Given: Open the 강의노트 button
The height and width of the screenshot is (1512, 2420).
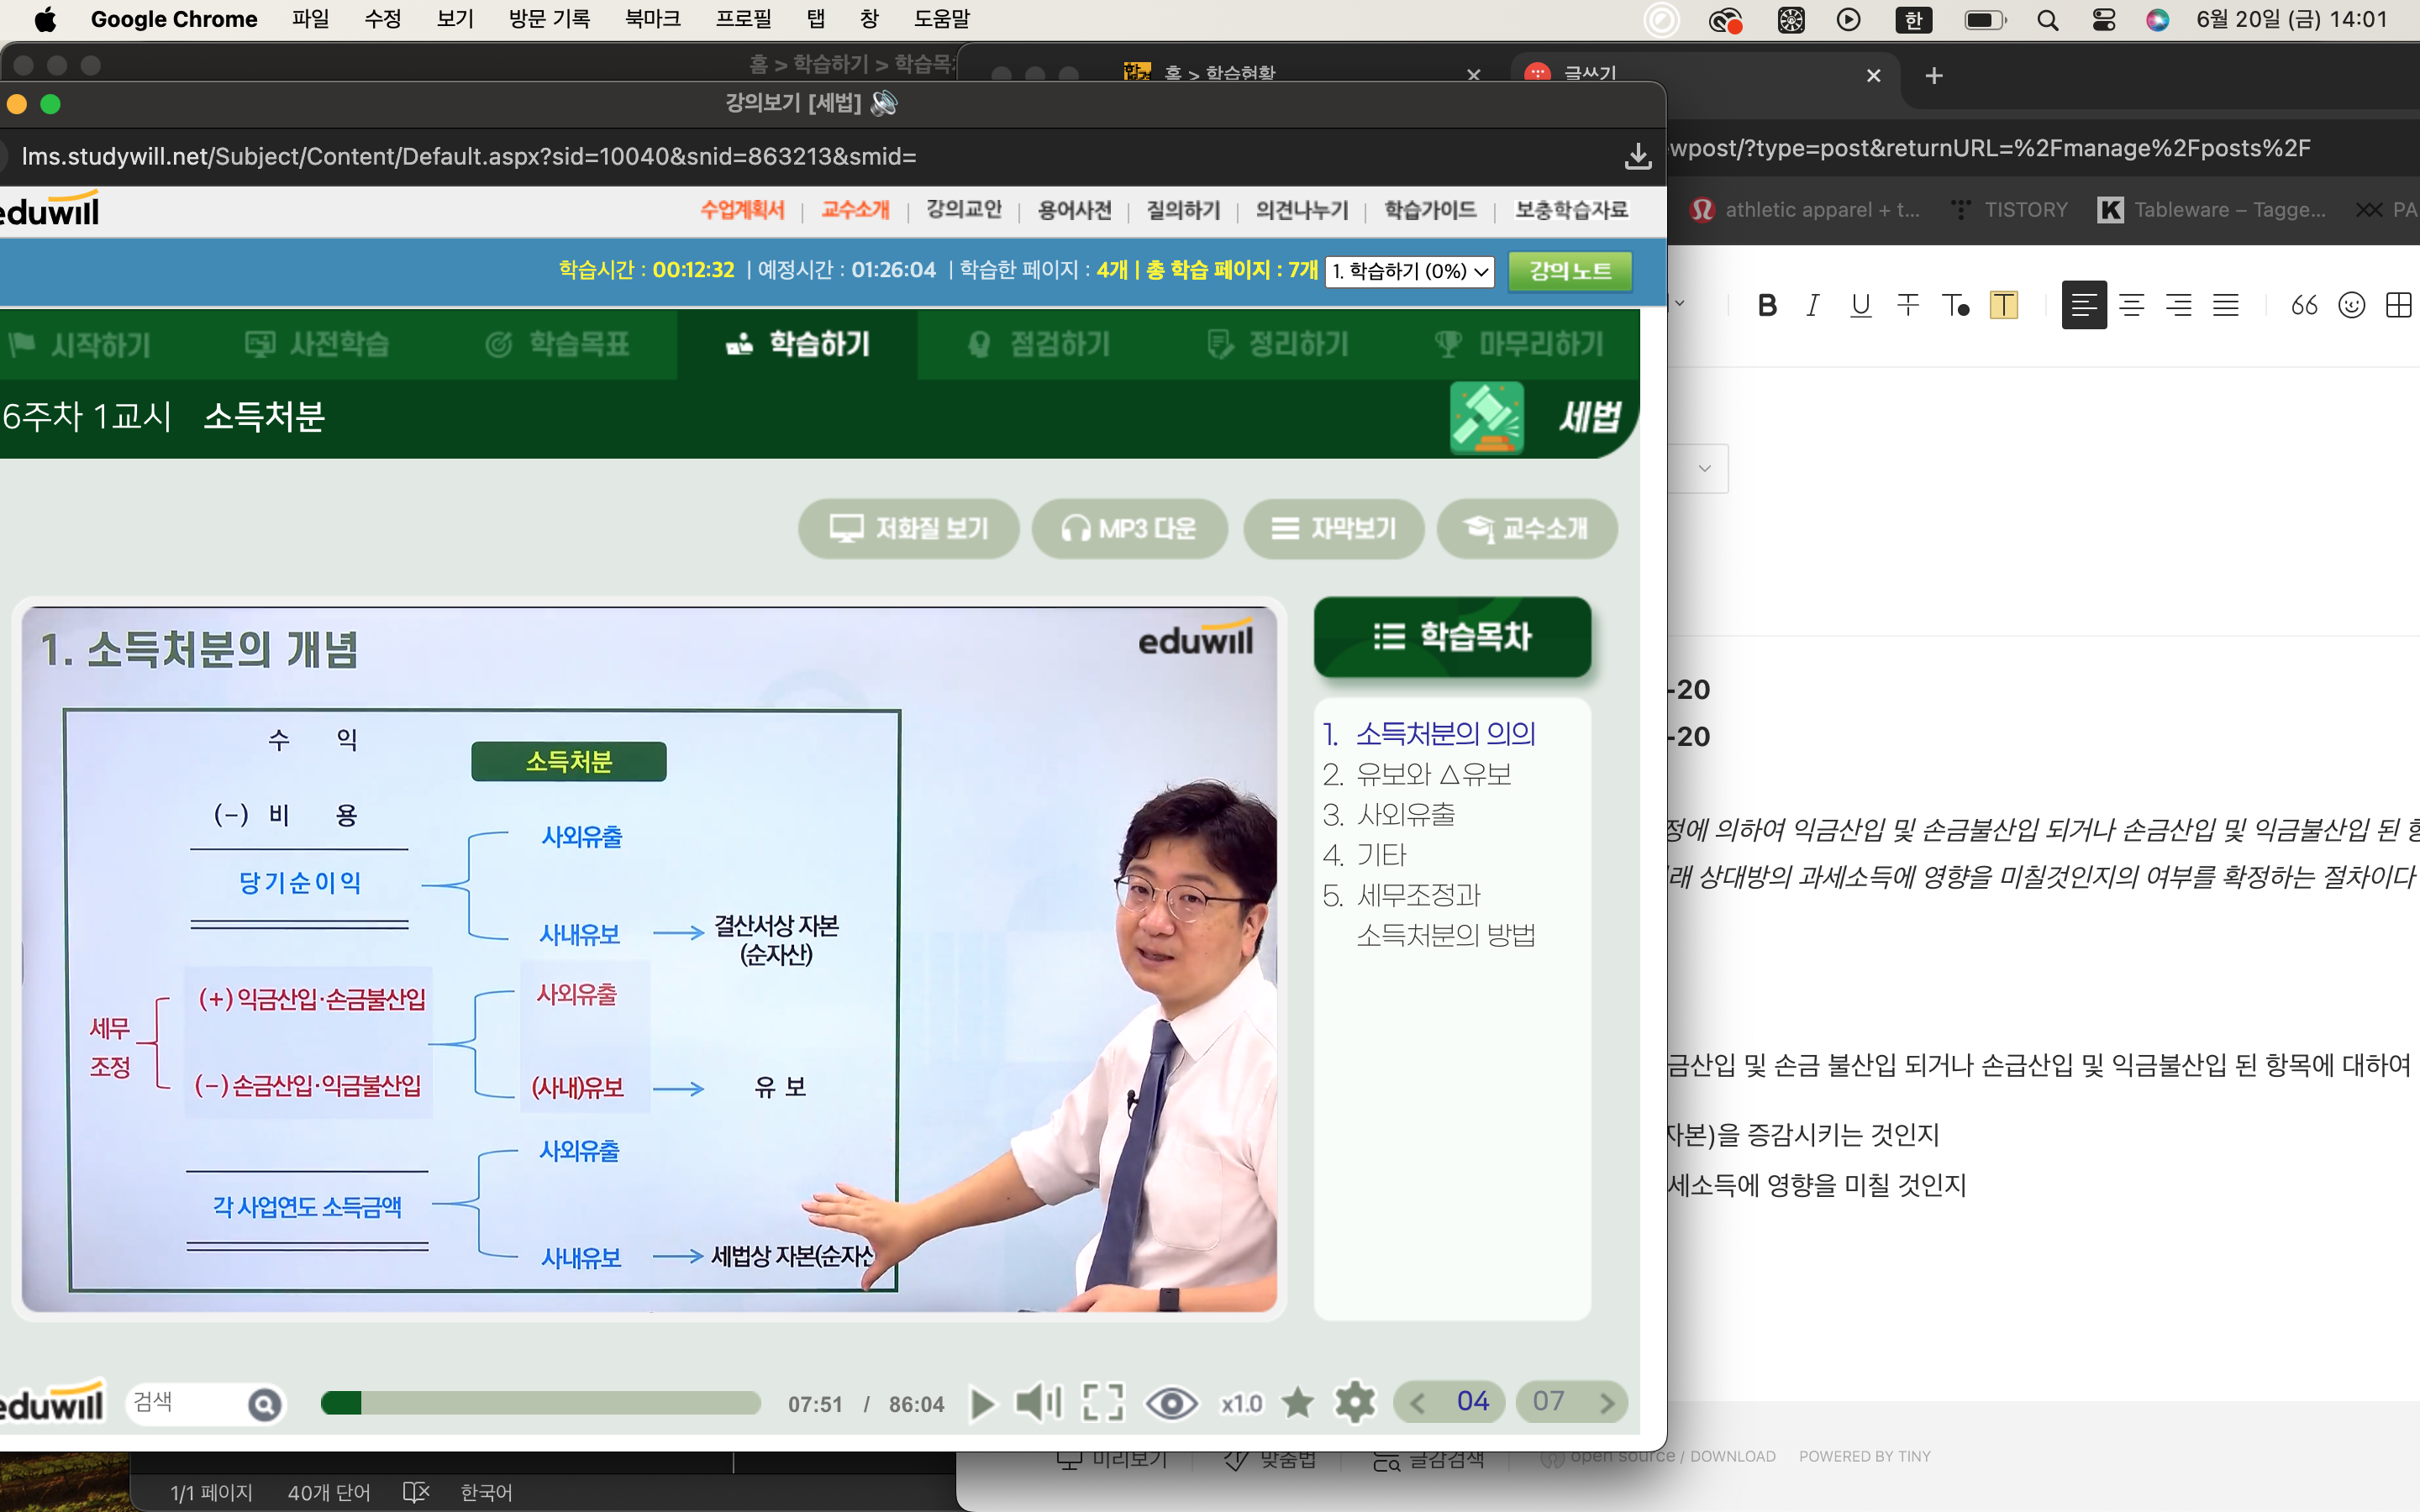Looking at the screenshot, I should 1570,271.
